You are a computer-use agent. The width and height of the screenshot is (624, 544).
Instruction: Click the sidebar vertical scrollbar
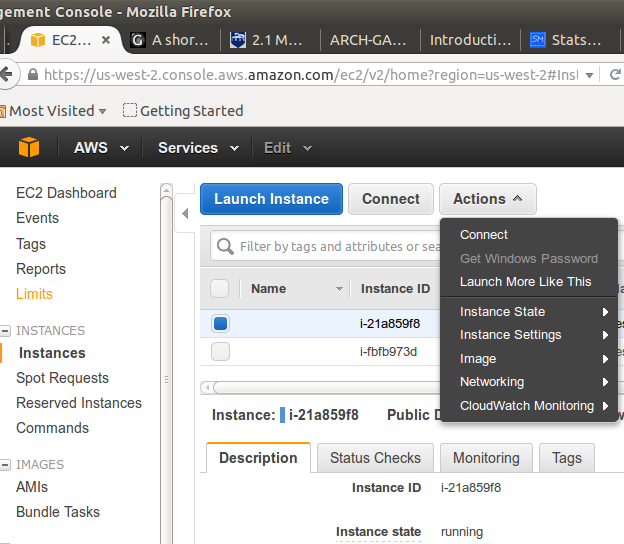167,300
